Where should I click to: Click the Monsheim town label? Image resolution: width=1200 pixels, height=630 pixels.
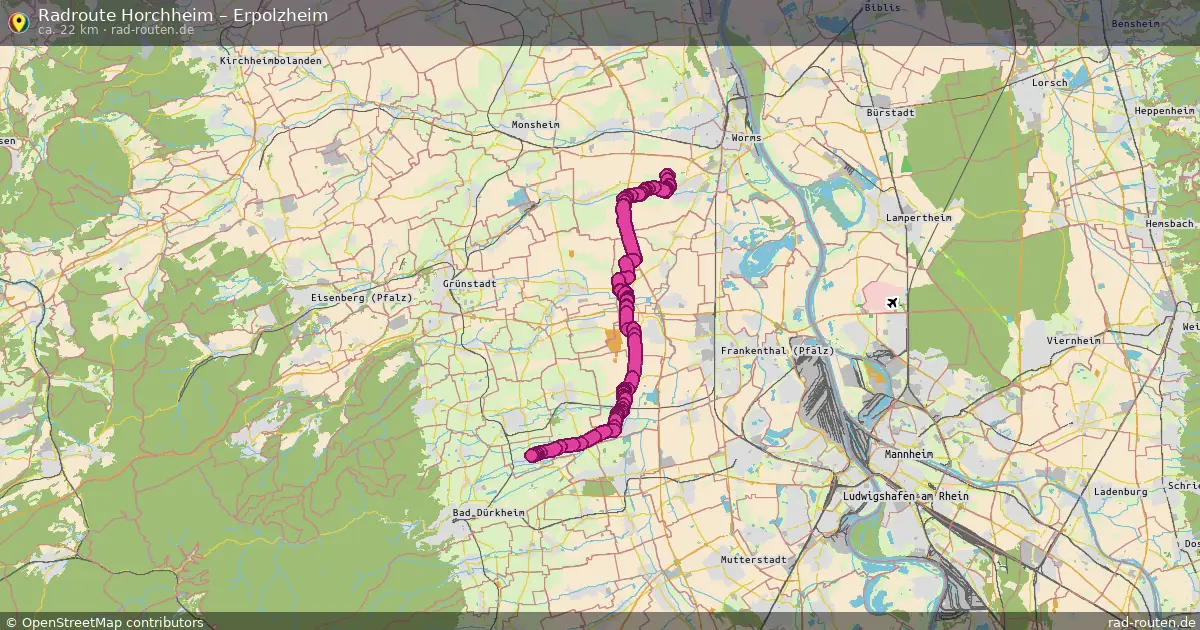click(536, 125)
